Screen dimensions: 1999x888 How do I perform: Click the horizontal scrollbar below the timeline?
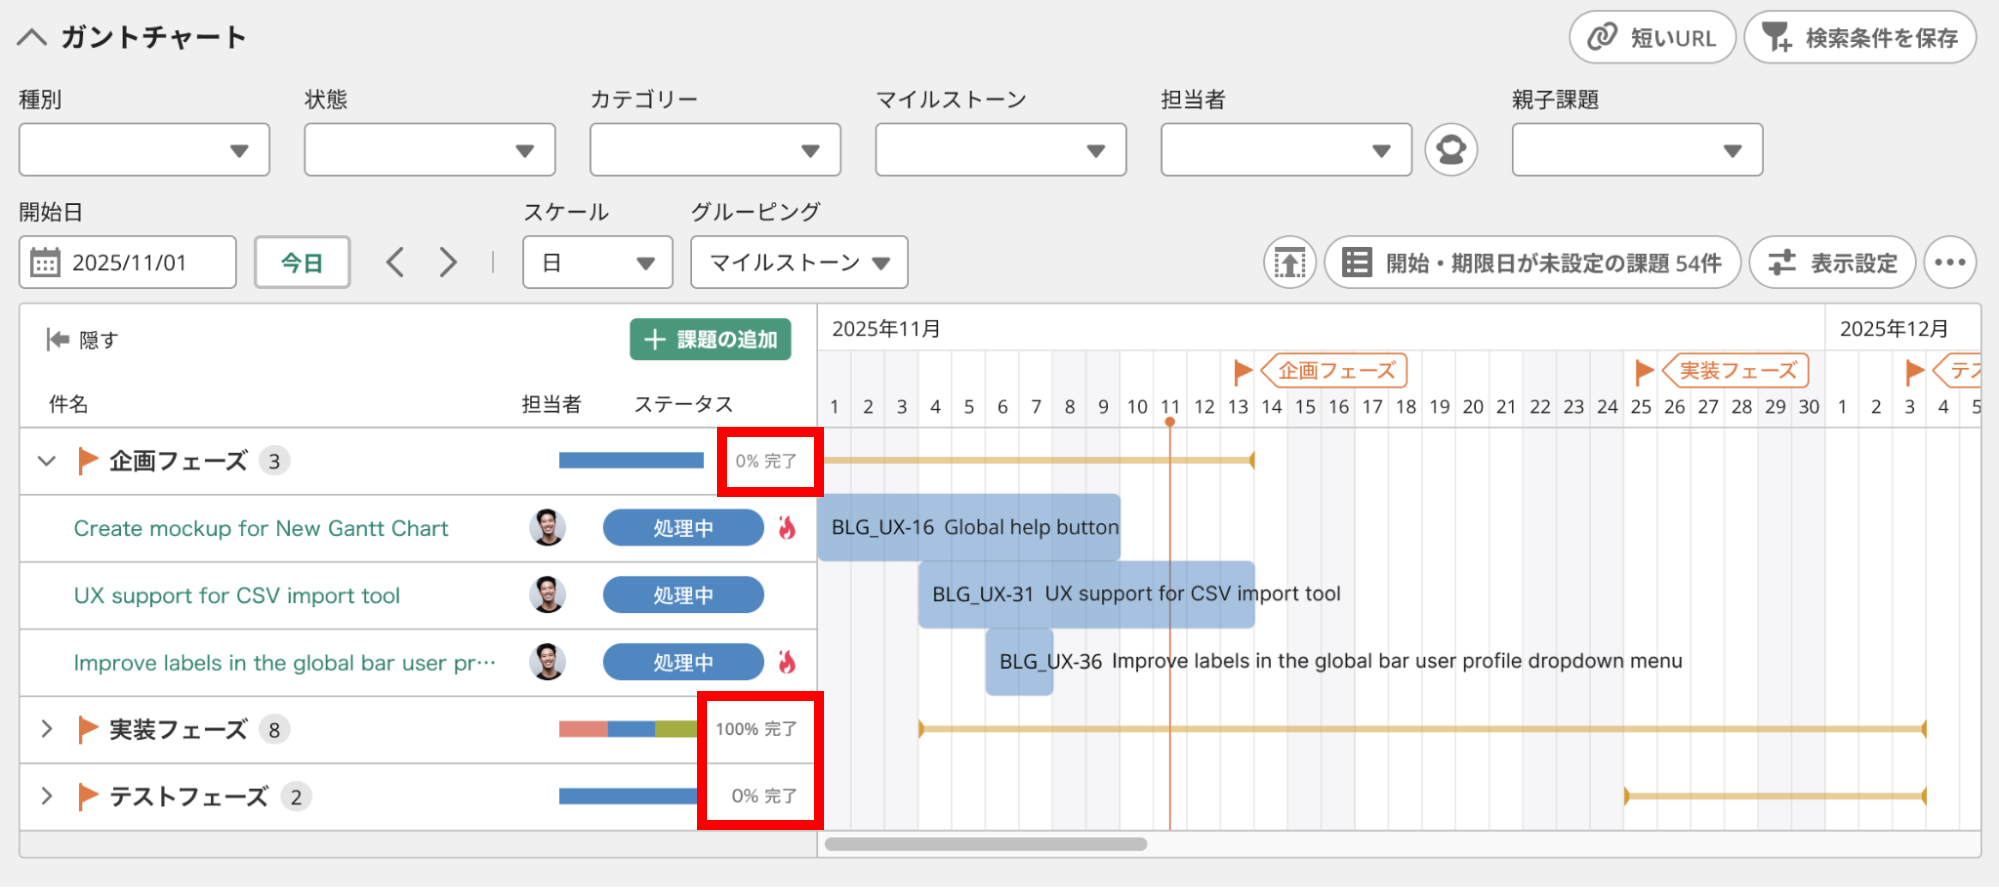pos(985,844)
